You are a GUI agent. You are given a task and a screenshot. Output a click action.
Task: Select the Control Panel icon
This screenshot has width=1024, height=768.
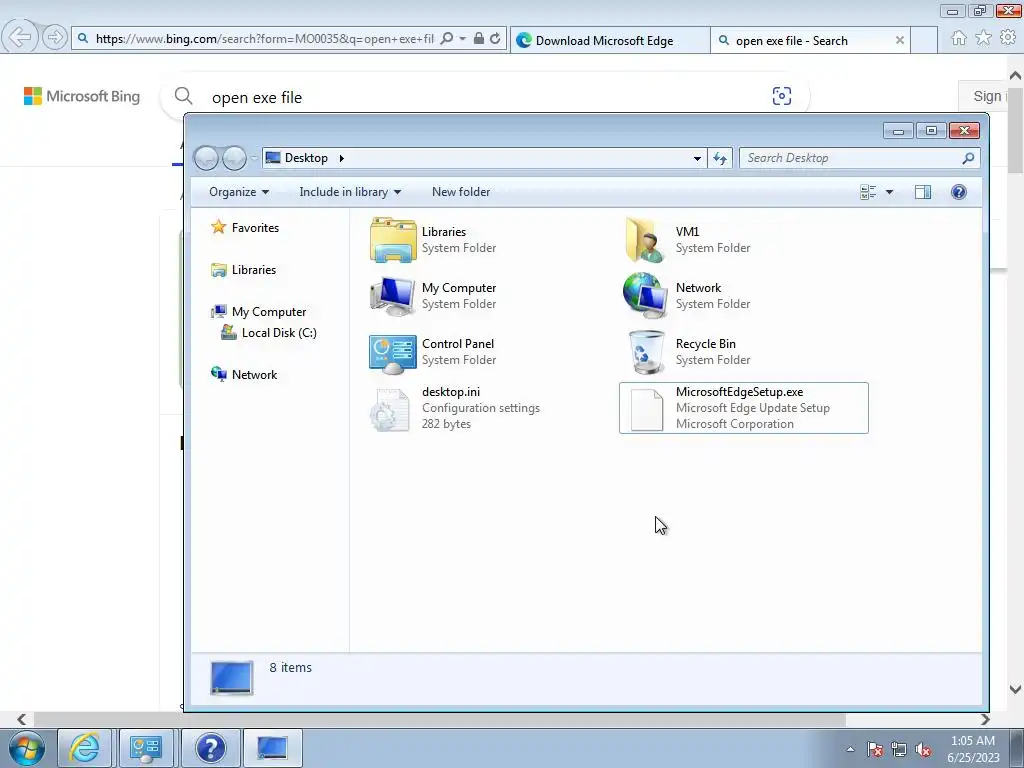(x=392, y=353)
